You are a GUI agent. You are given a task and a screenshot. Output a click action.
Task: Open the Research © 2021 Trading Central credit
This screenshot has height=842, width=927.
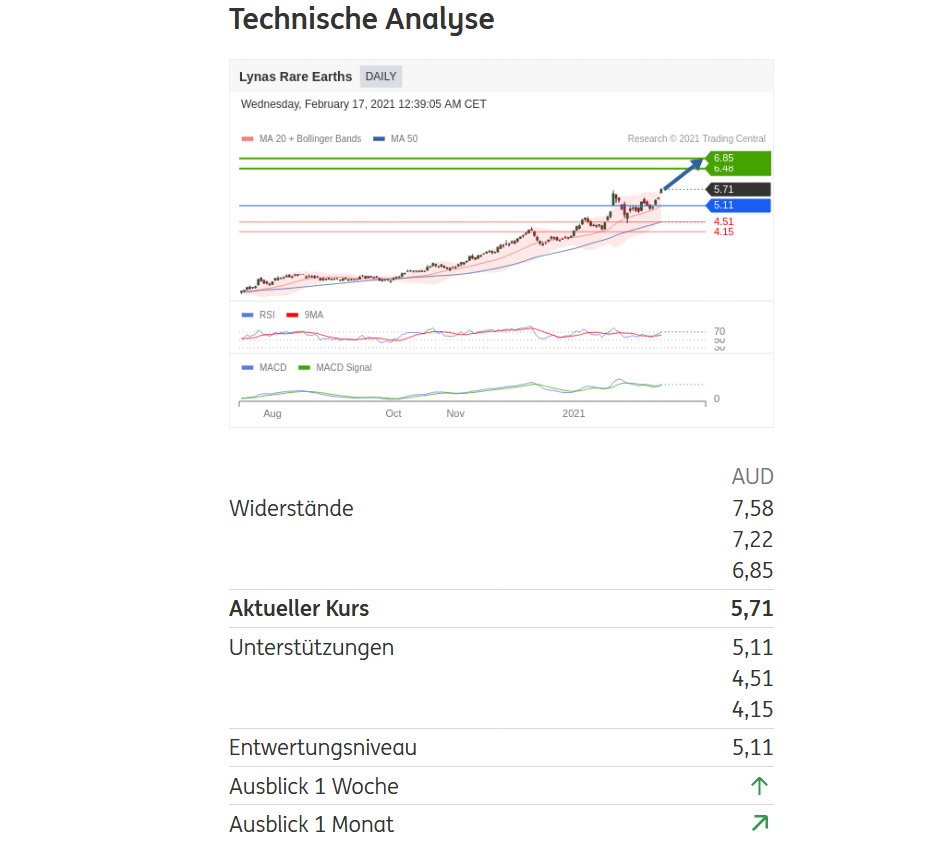pos(696,139)
